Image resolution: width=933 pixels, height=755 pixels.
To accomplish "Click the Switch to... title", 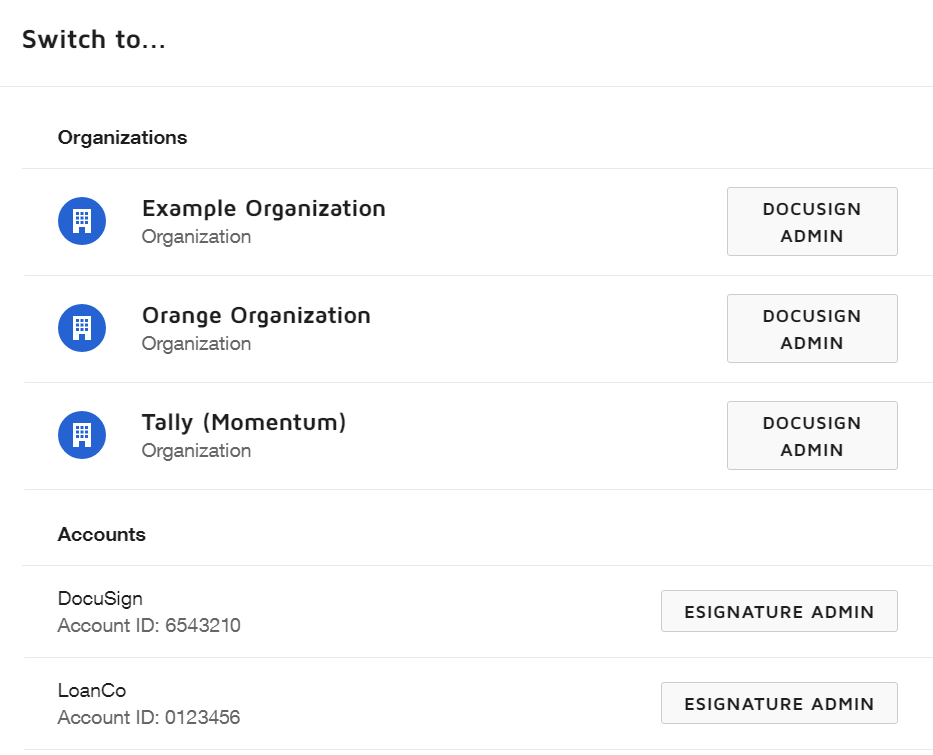I will (x=95, y=40).
